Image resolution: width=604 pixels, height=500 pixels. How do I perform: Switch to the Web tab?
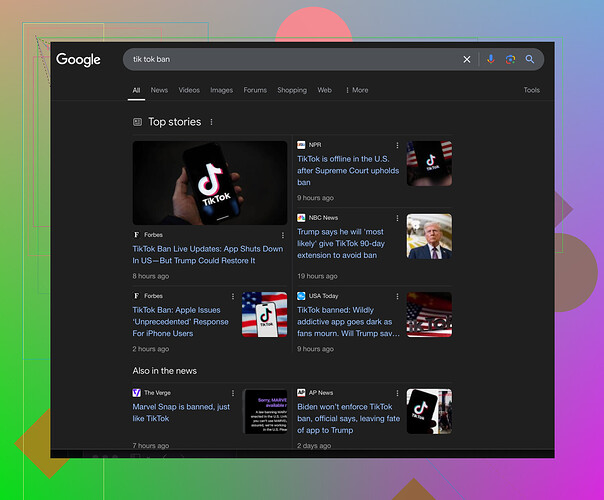(x=324, y=90)
